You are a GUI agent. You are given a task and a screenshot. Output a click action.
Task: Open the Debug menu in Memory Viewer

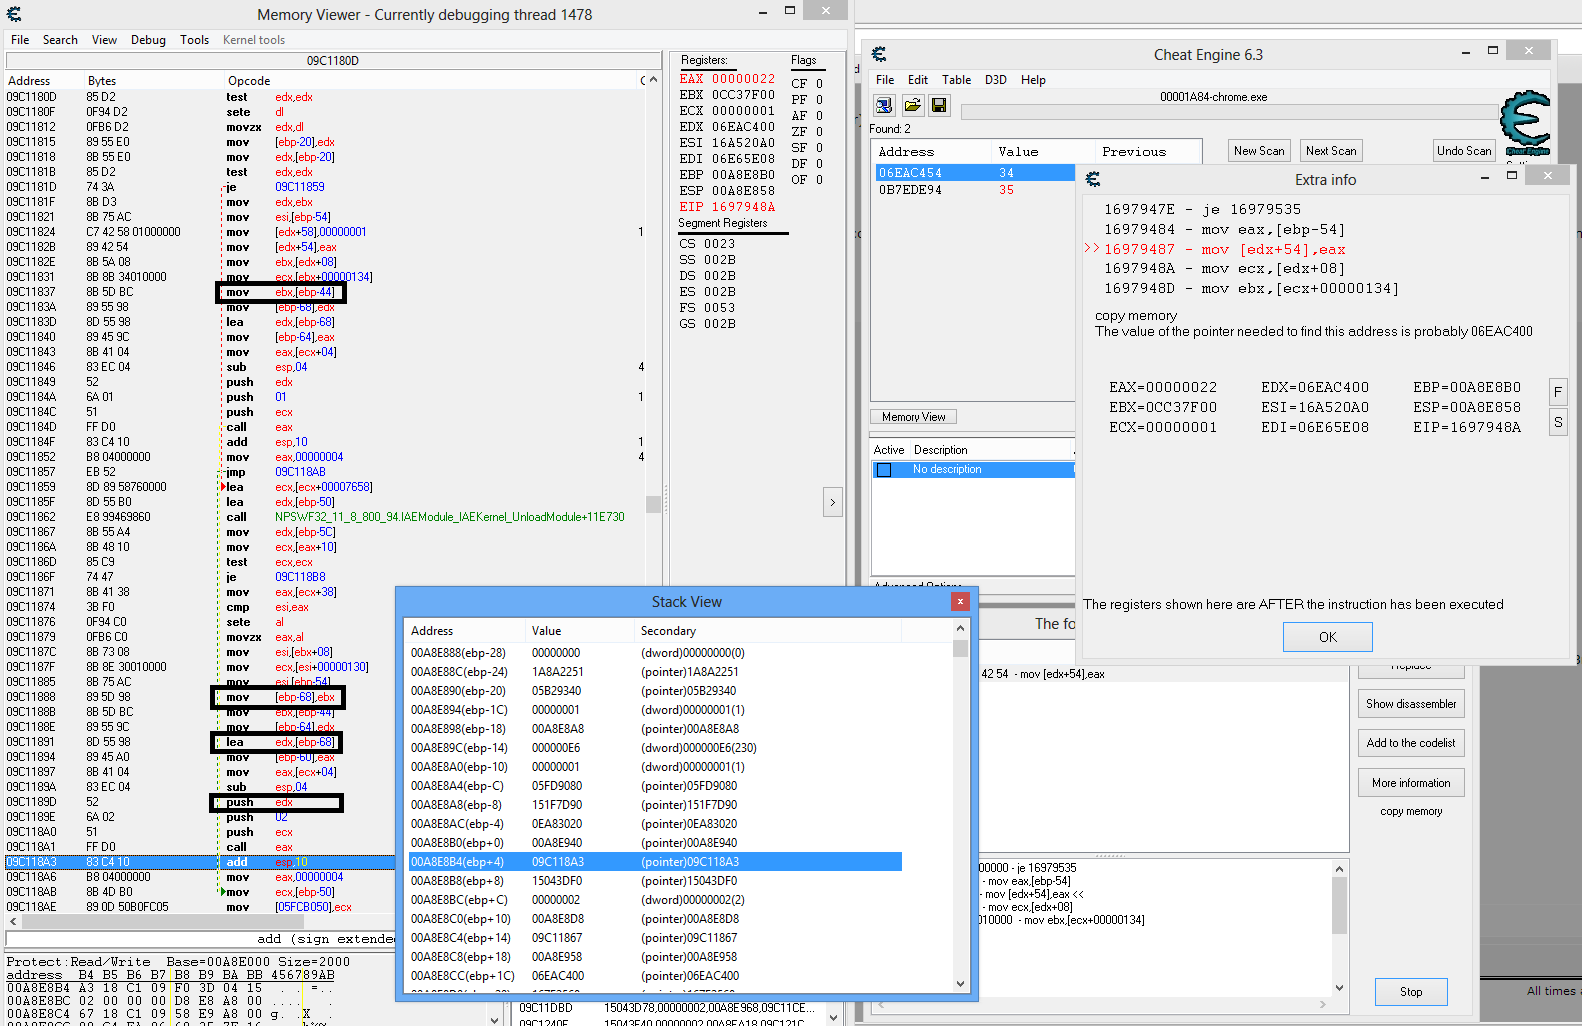(x=148, y=40)
